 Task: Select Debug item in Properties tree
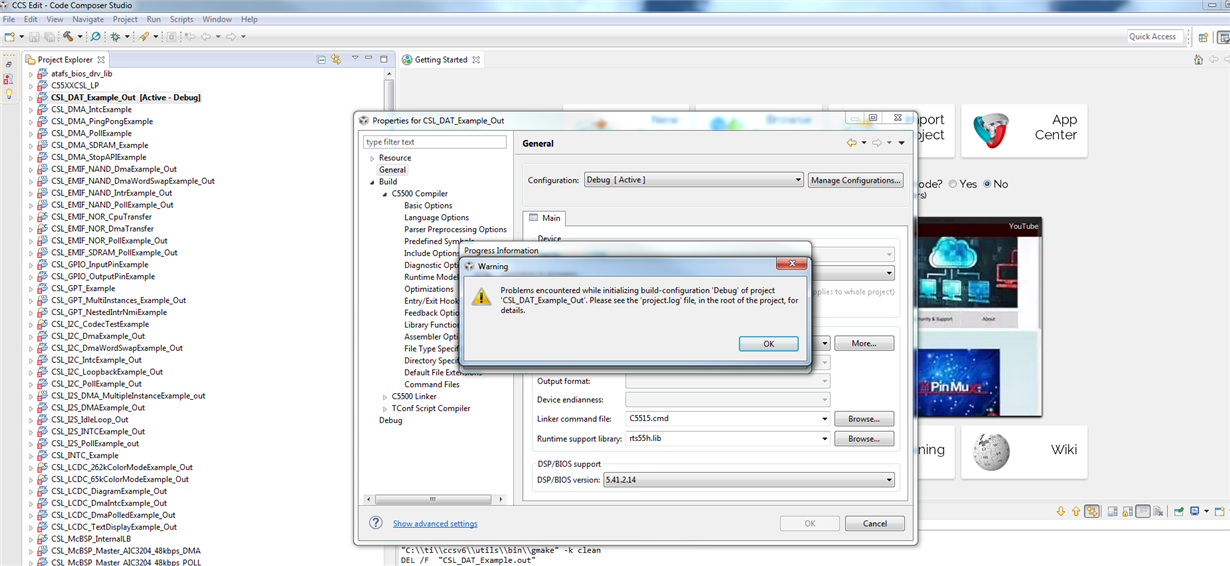[390, 421]
